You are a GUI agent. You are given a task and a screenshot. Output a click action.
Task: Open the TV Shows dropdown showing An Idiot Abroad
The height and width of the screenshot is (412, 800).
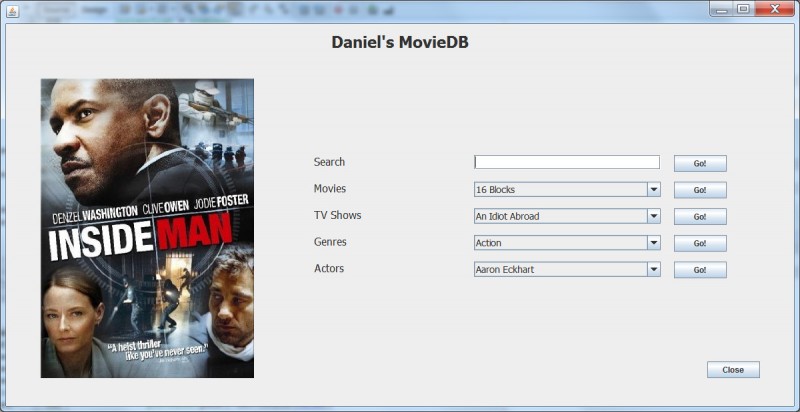[x=567, y=216]
